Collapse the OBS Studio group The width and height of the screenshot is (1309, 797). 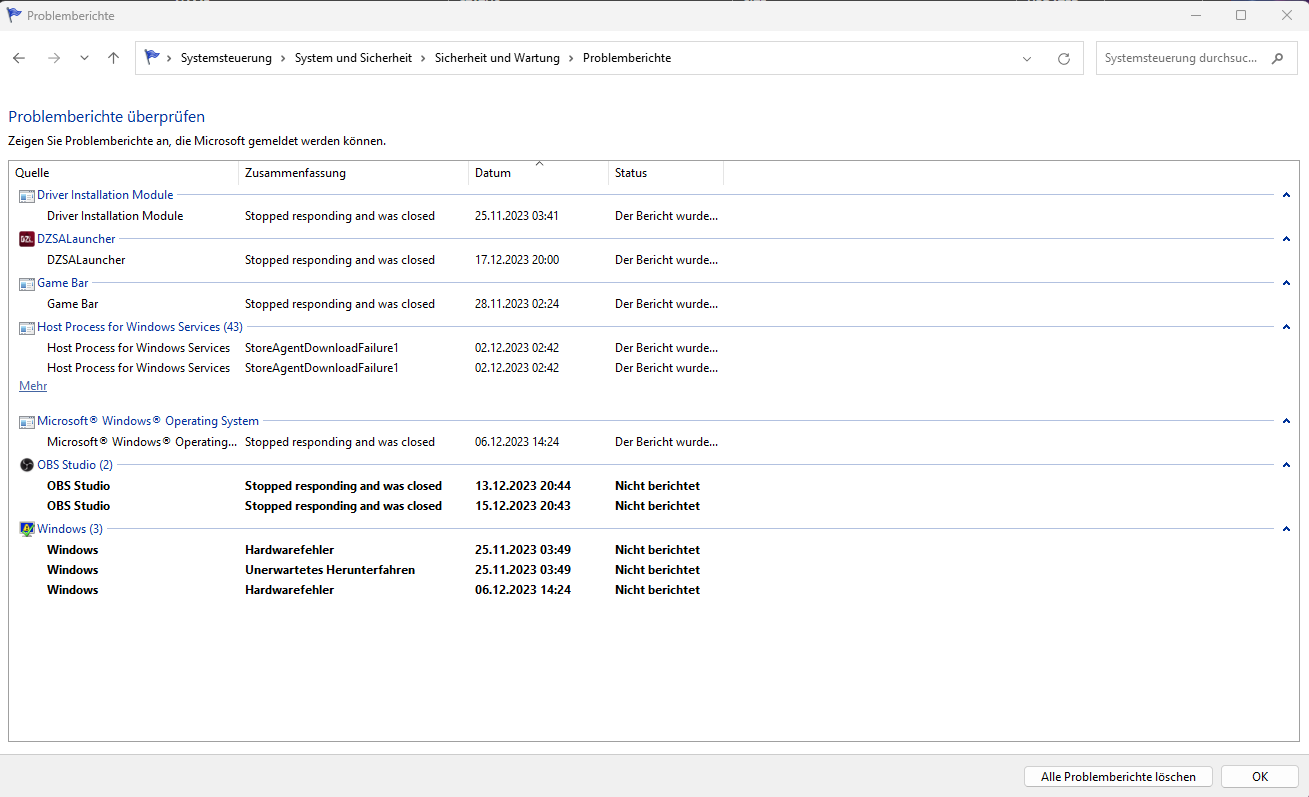pos(1286,465)
